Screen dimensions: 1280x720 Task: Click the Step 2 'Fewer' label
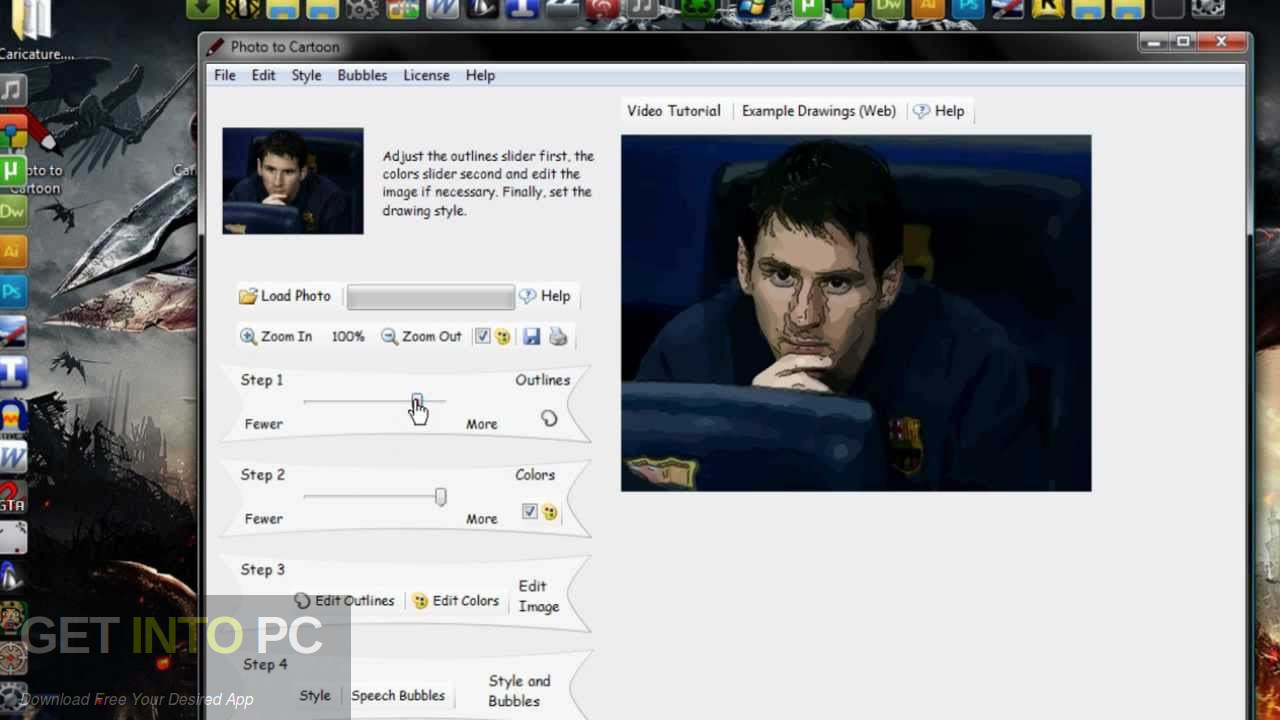pos(264,519)
